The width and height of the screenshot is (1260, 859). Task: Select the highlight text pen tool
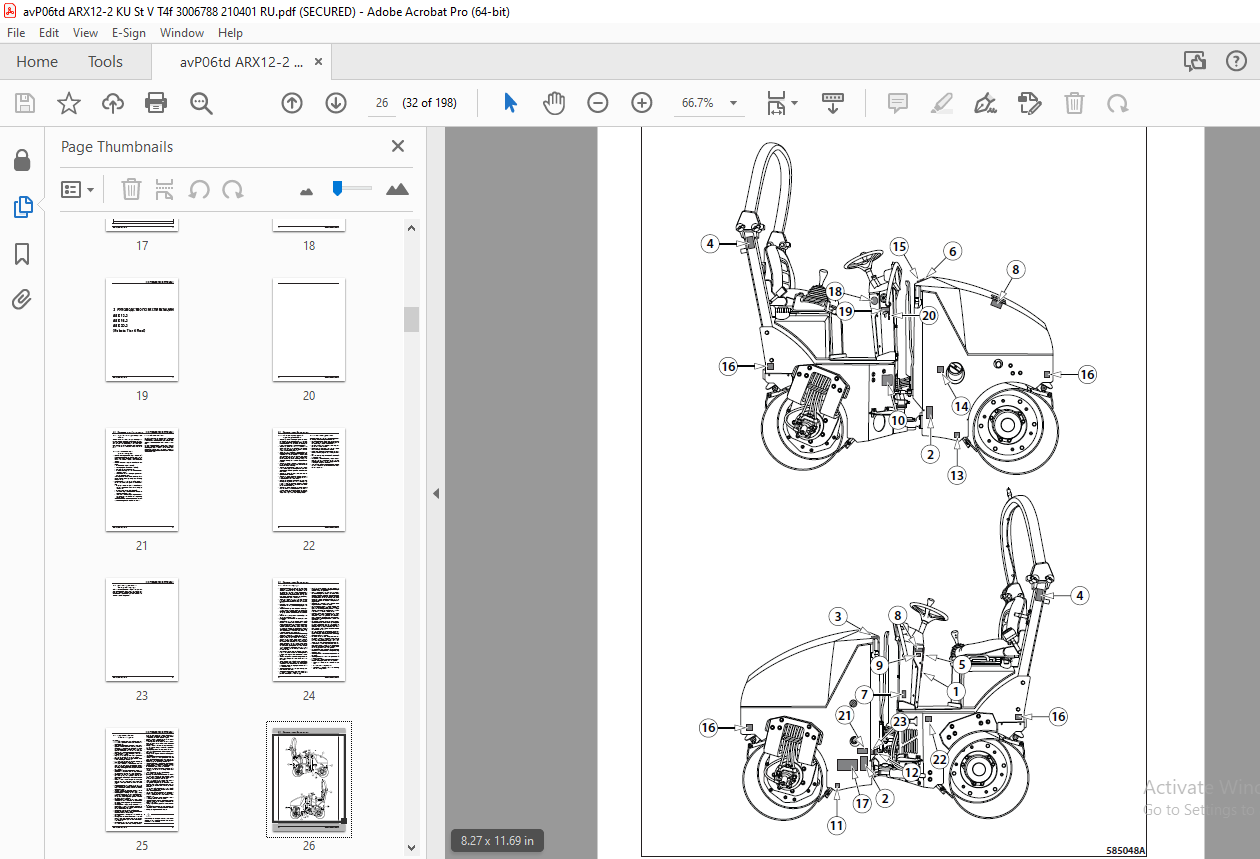pyautogui.click(x=941, y=102)
